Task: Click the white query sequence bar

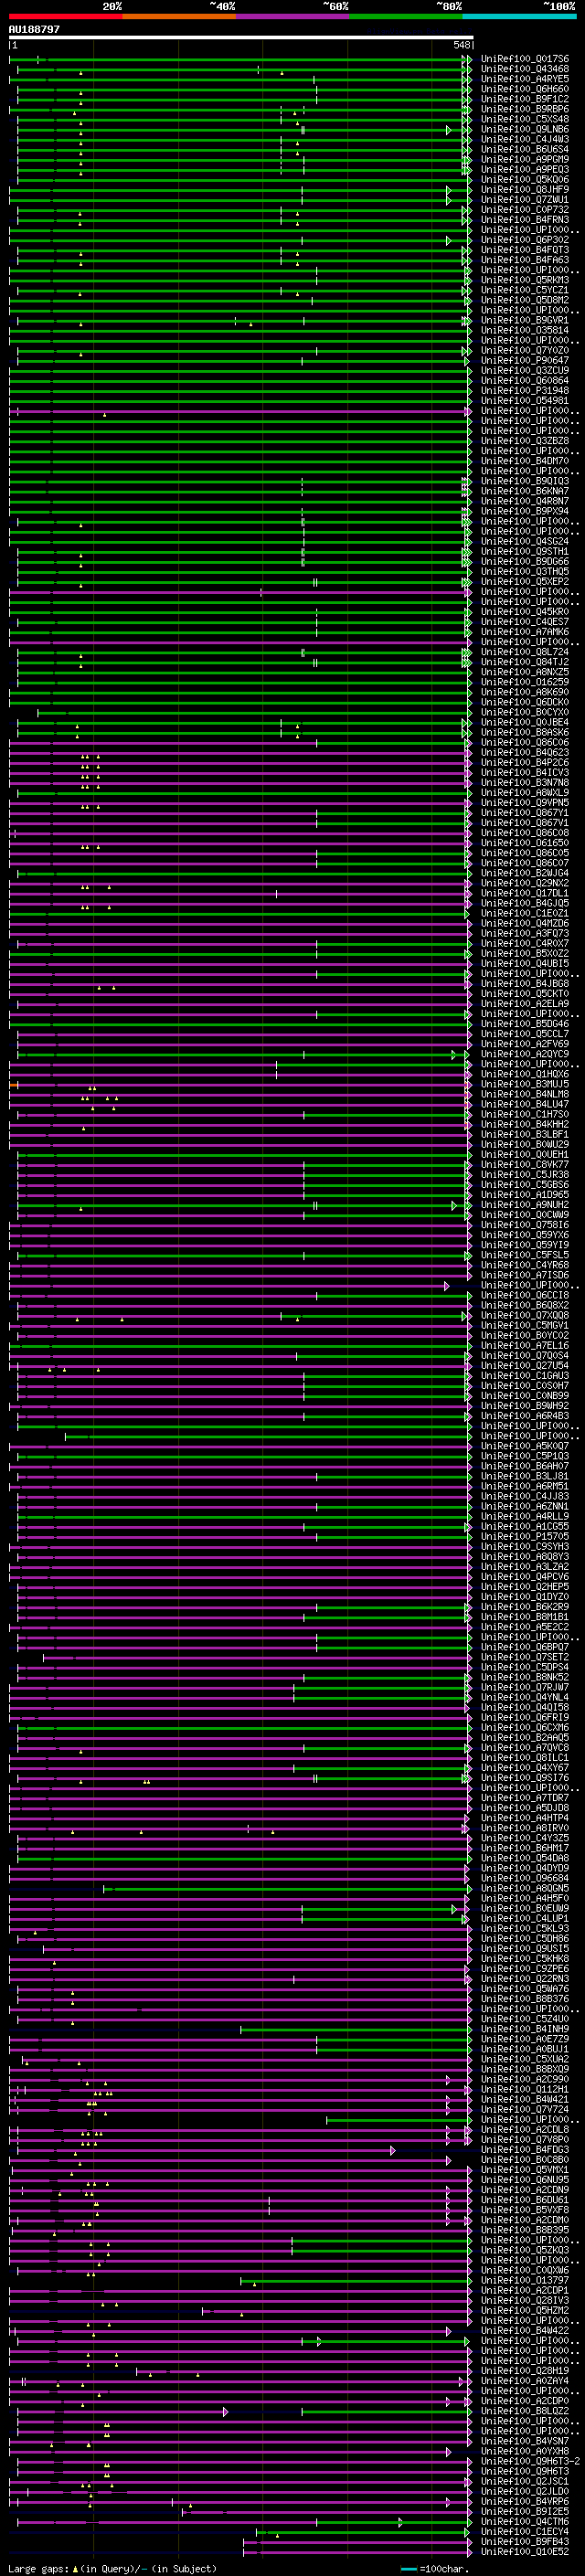Action: click(x=241, y=37)
